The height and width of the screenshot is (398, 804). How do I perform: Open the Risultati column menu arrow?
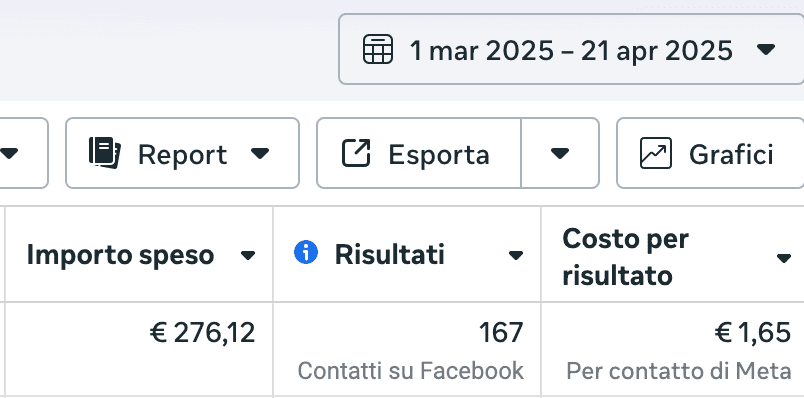[516, 255]
